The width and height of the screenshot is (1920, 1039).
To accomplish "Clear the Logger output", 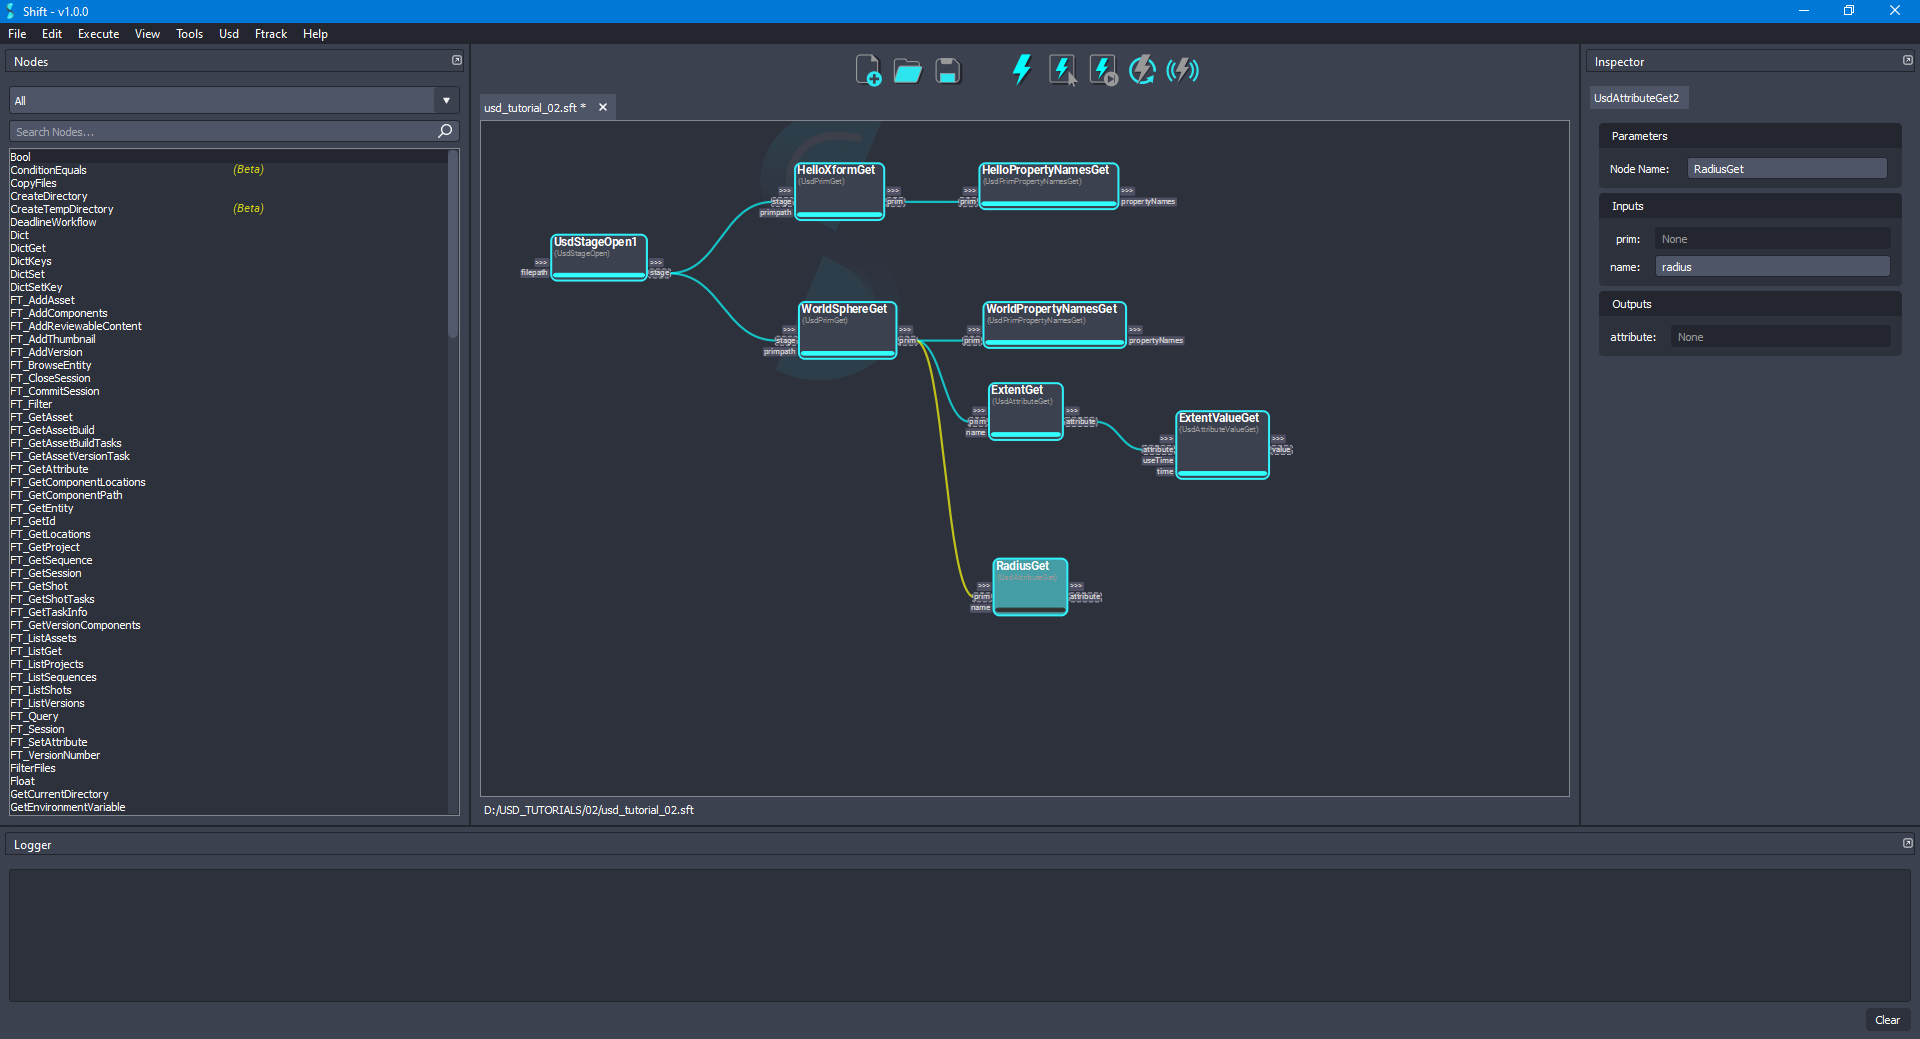I will (x=1887, y=1020).
